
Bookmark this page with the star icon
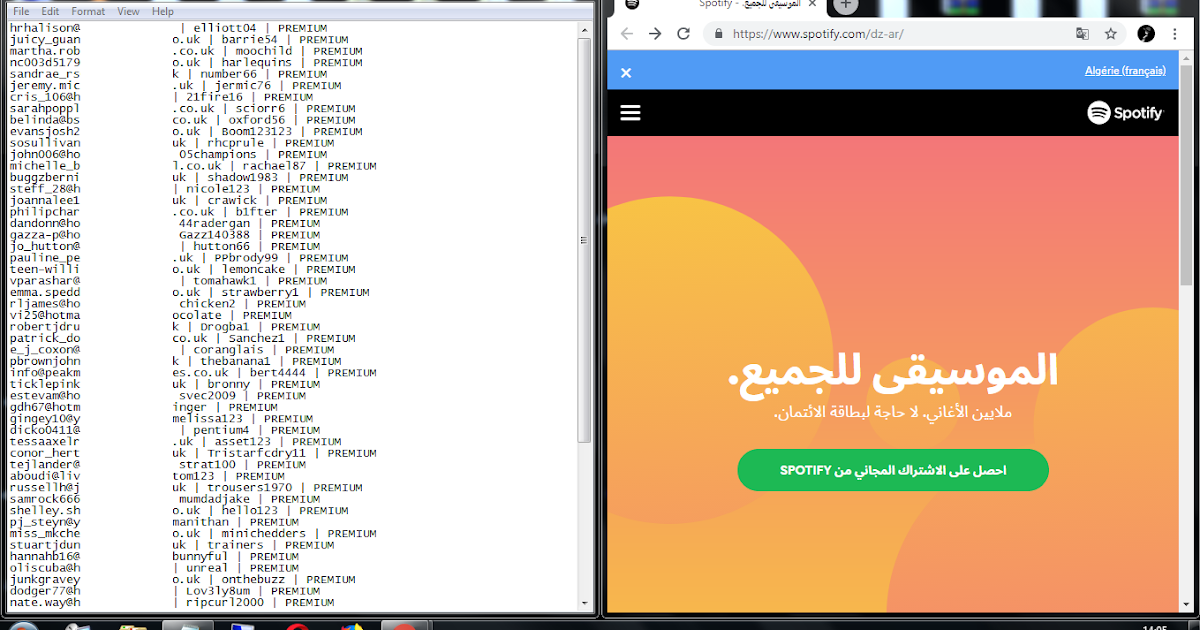coord(1110,33)
